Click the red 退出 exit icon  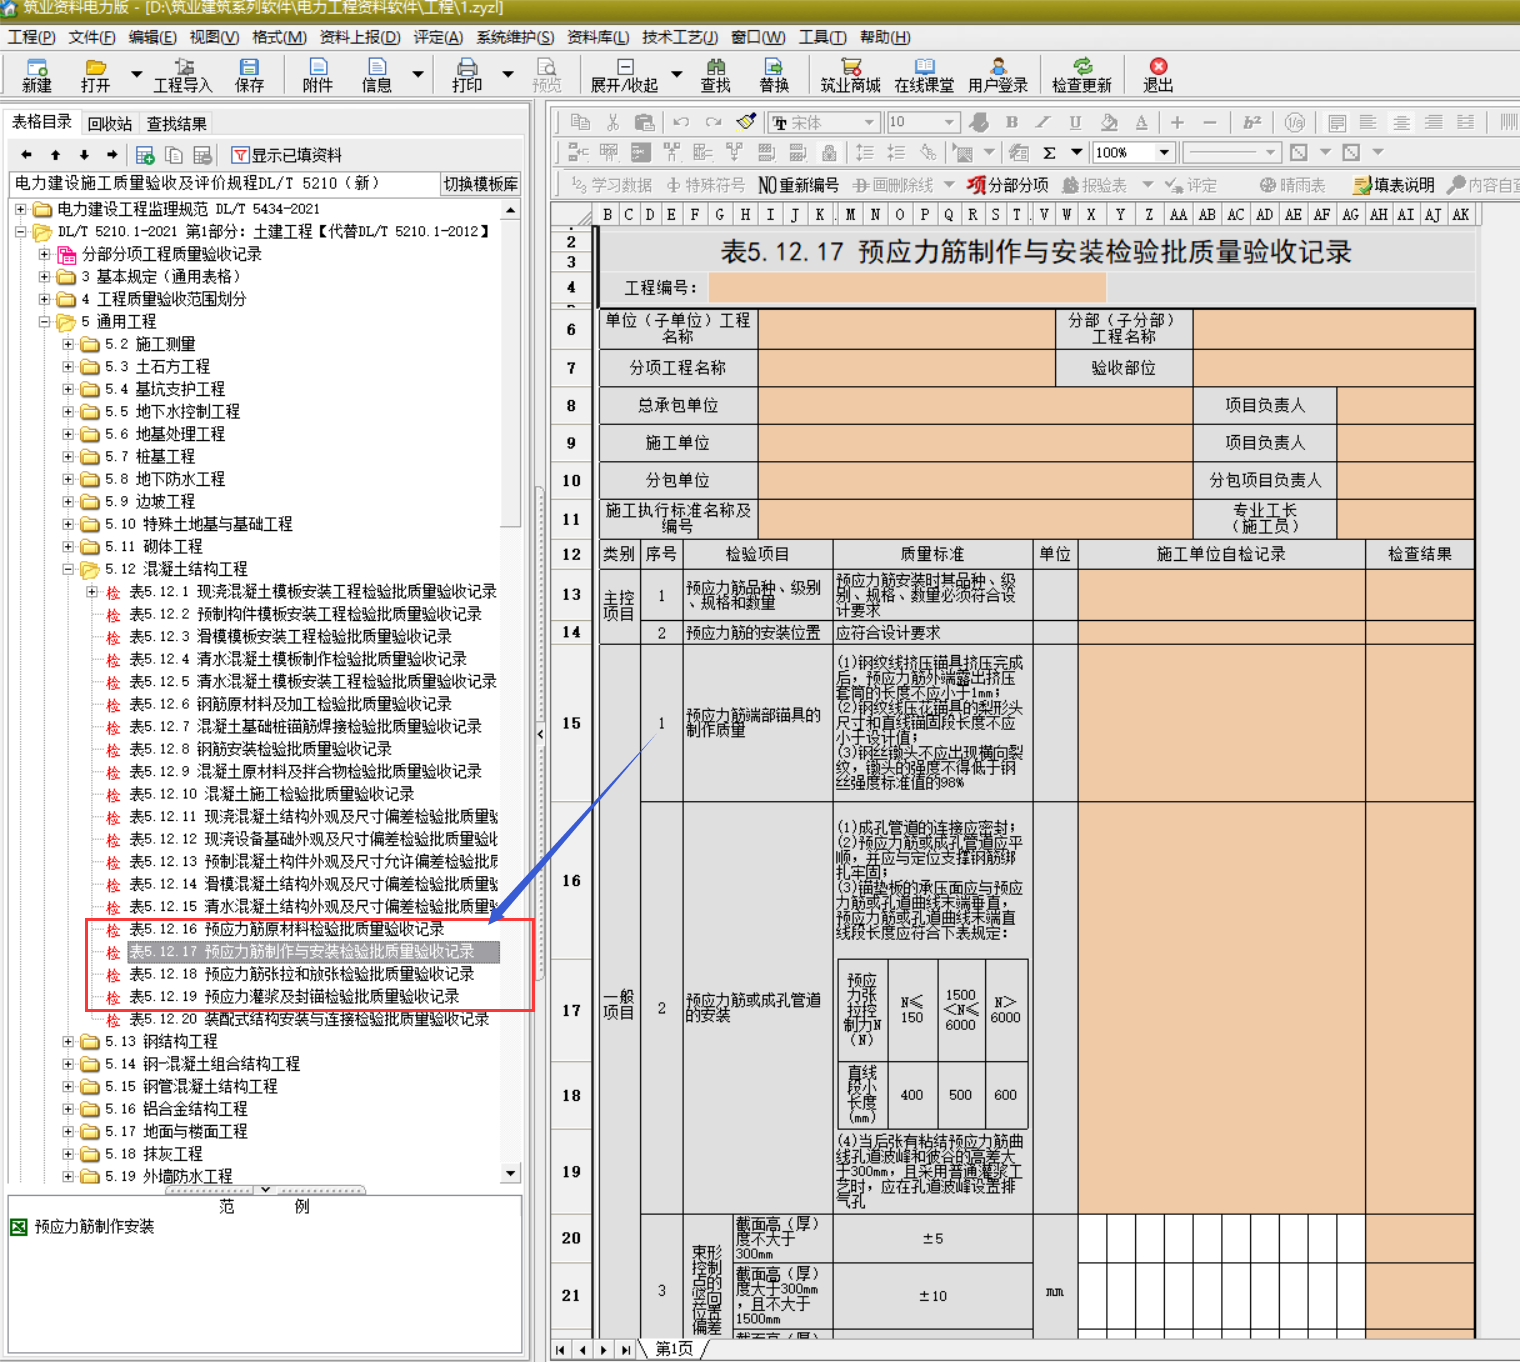click(x=1158, y=75)
